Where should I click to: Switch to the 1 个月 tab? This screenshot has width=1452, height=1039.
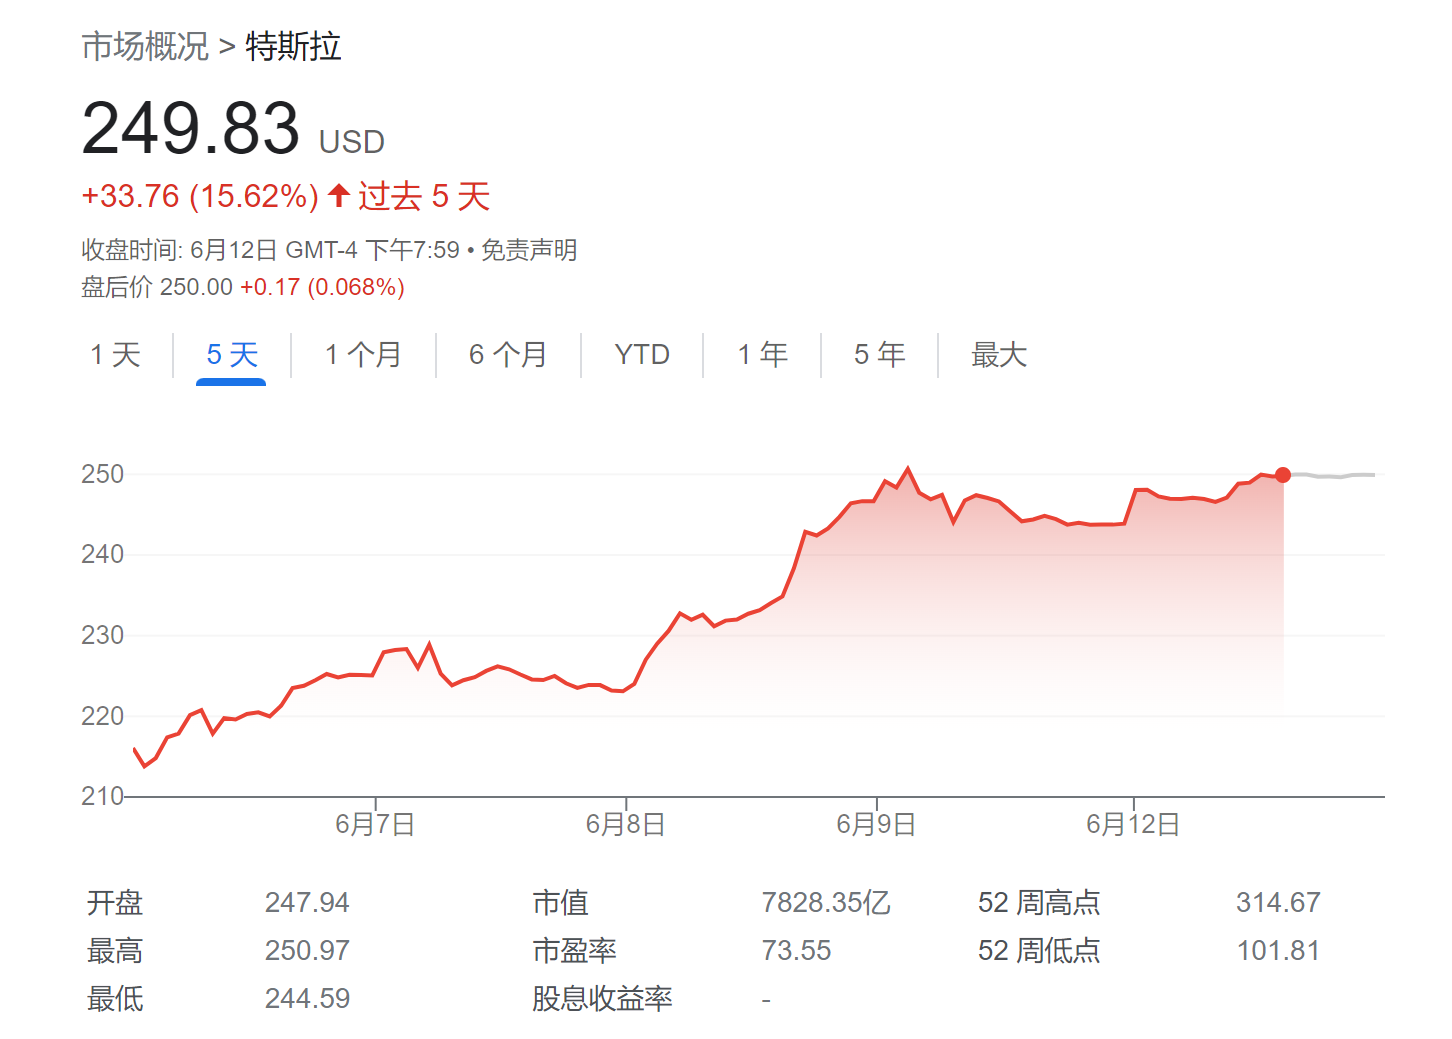tap(363, 354)
